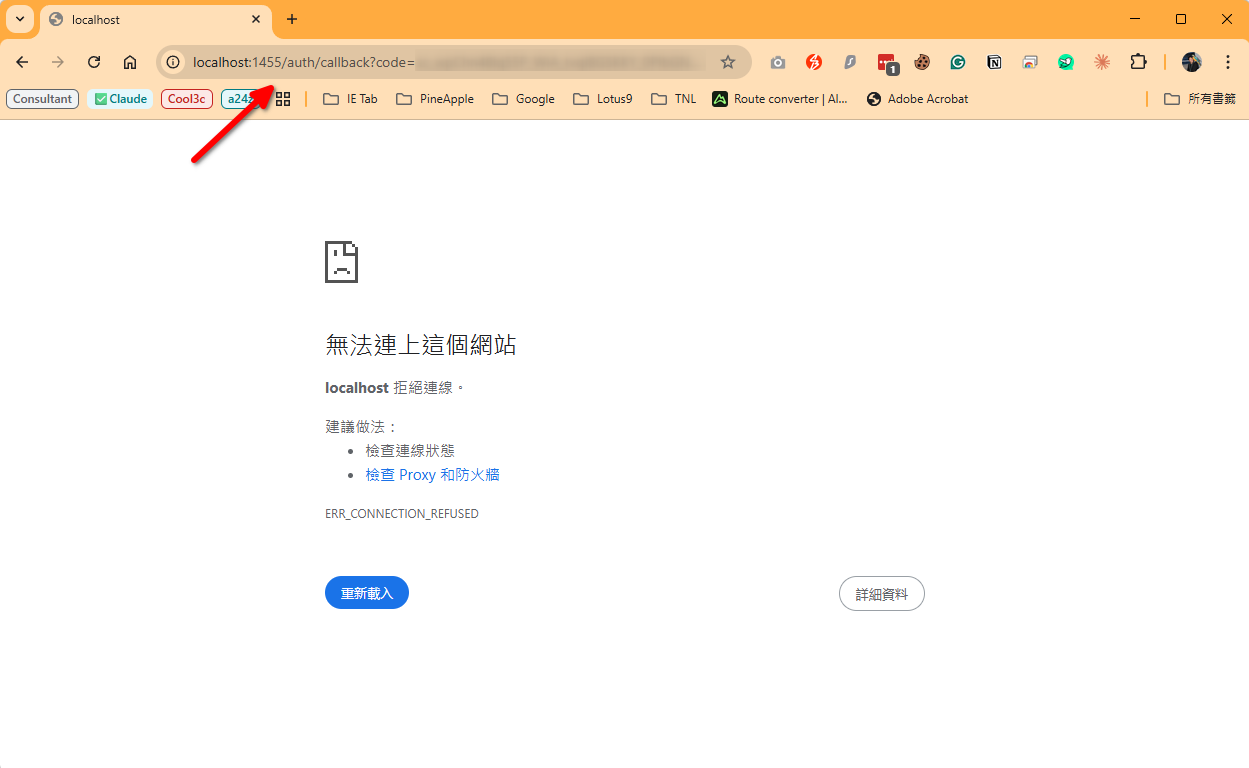Screen dimensions: 1249x768
Task: Open the Grammarly extension icon
Action: [x=958, y=62]
